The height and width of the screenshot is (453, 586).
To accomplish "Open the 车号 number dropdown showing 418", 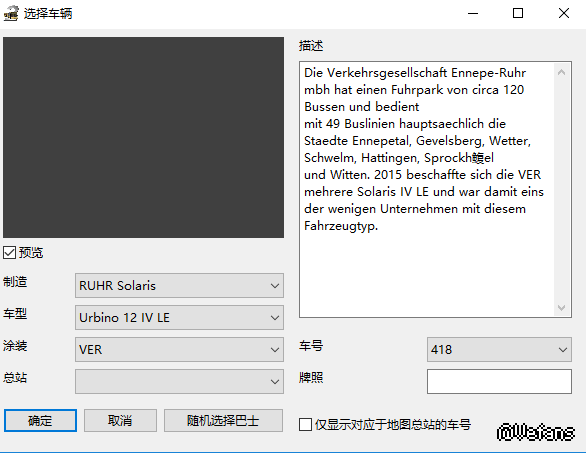I will click(x=499, y=349).
